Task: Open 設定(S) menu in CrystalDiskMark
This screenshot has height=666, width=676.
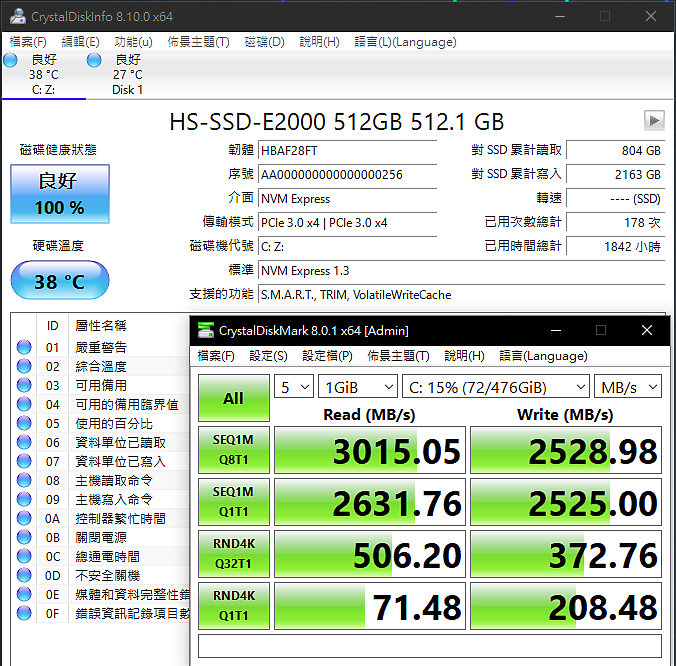Action: click(268, 356)
